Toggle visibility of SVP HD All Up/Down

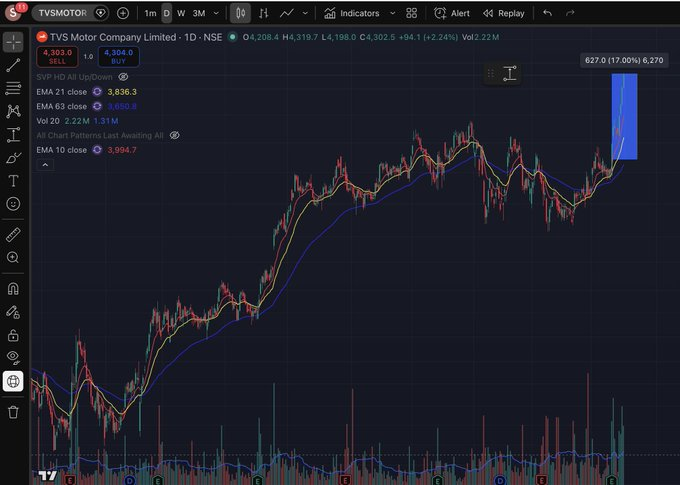[124, 77]
